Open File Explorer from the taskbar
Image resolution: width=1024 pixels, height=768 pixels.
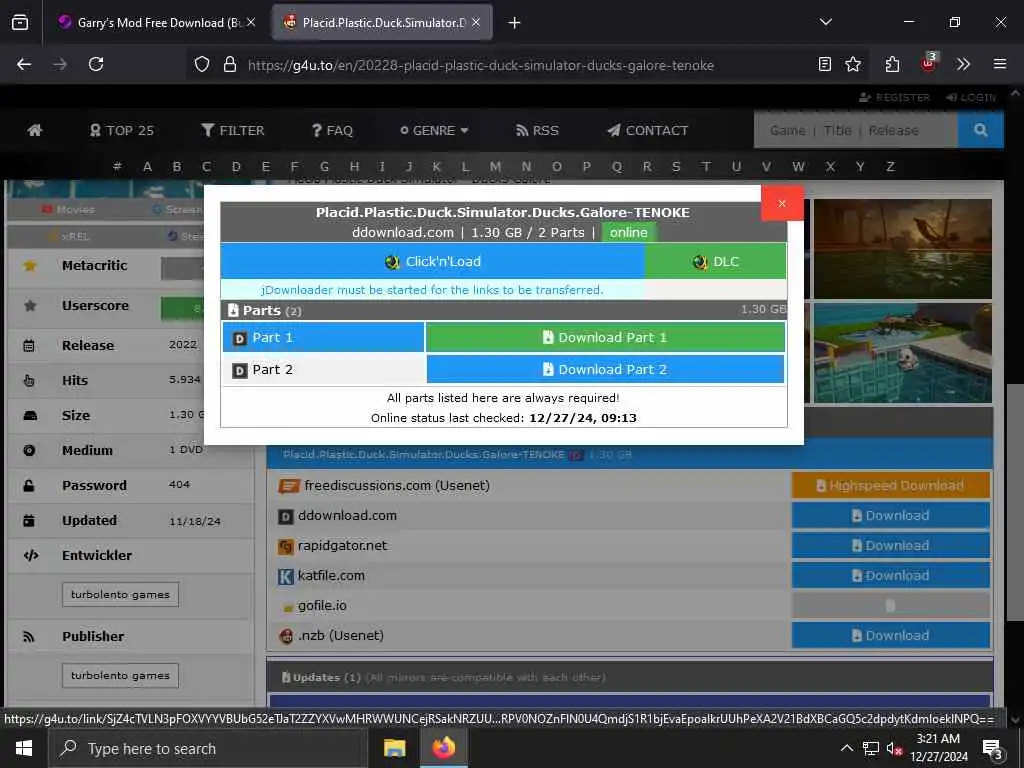[394, 748]
